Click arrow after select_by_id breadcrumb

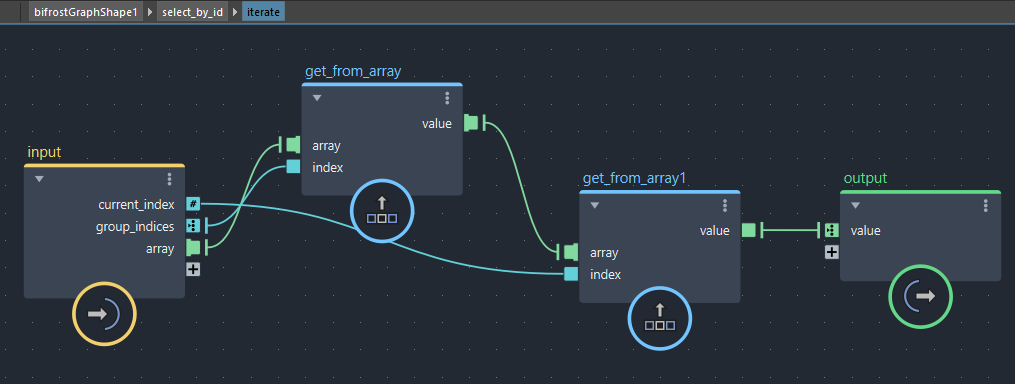tap(235, 12)
